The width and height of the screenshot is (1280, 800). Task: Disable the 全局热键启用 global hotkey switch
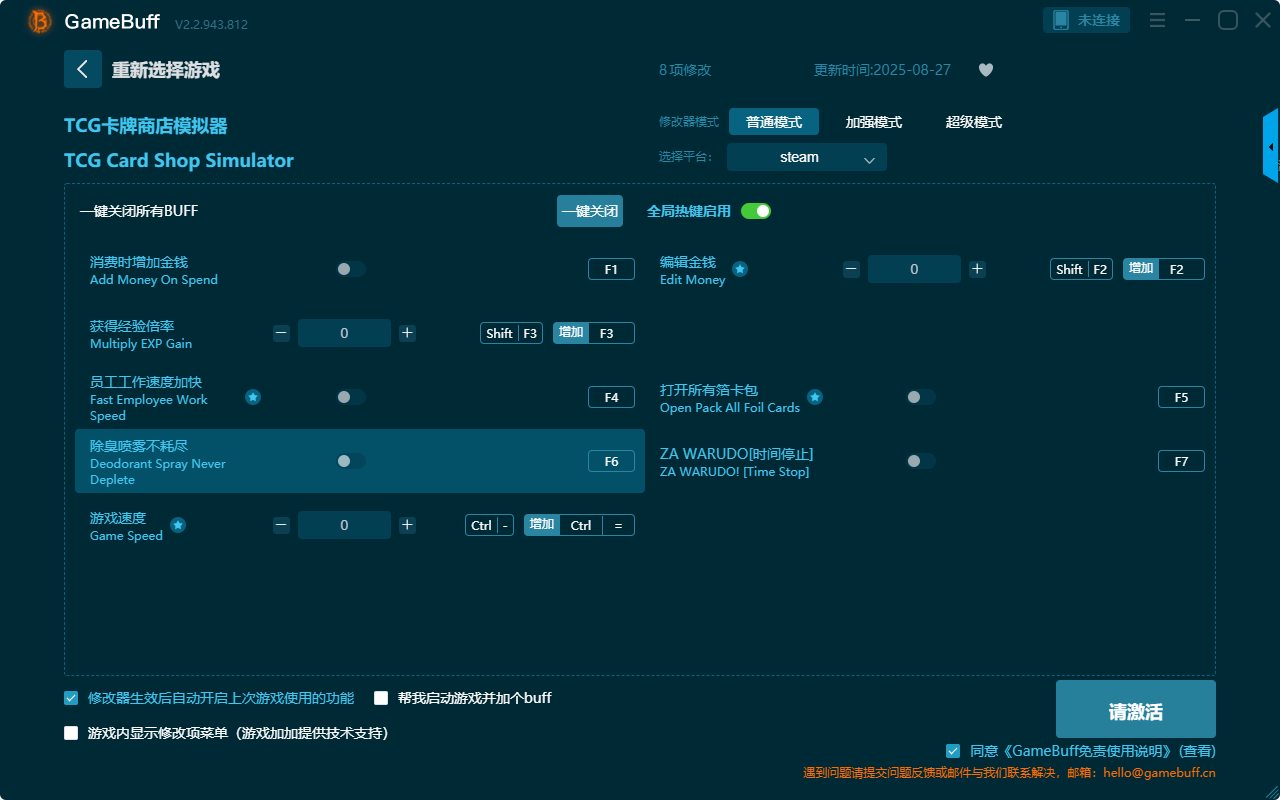click(756, 211)
